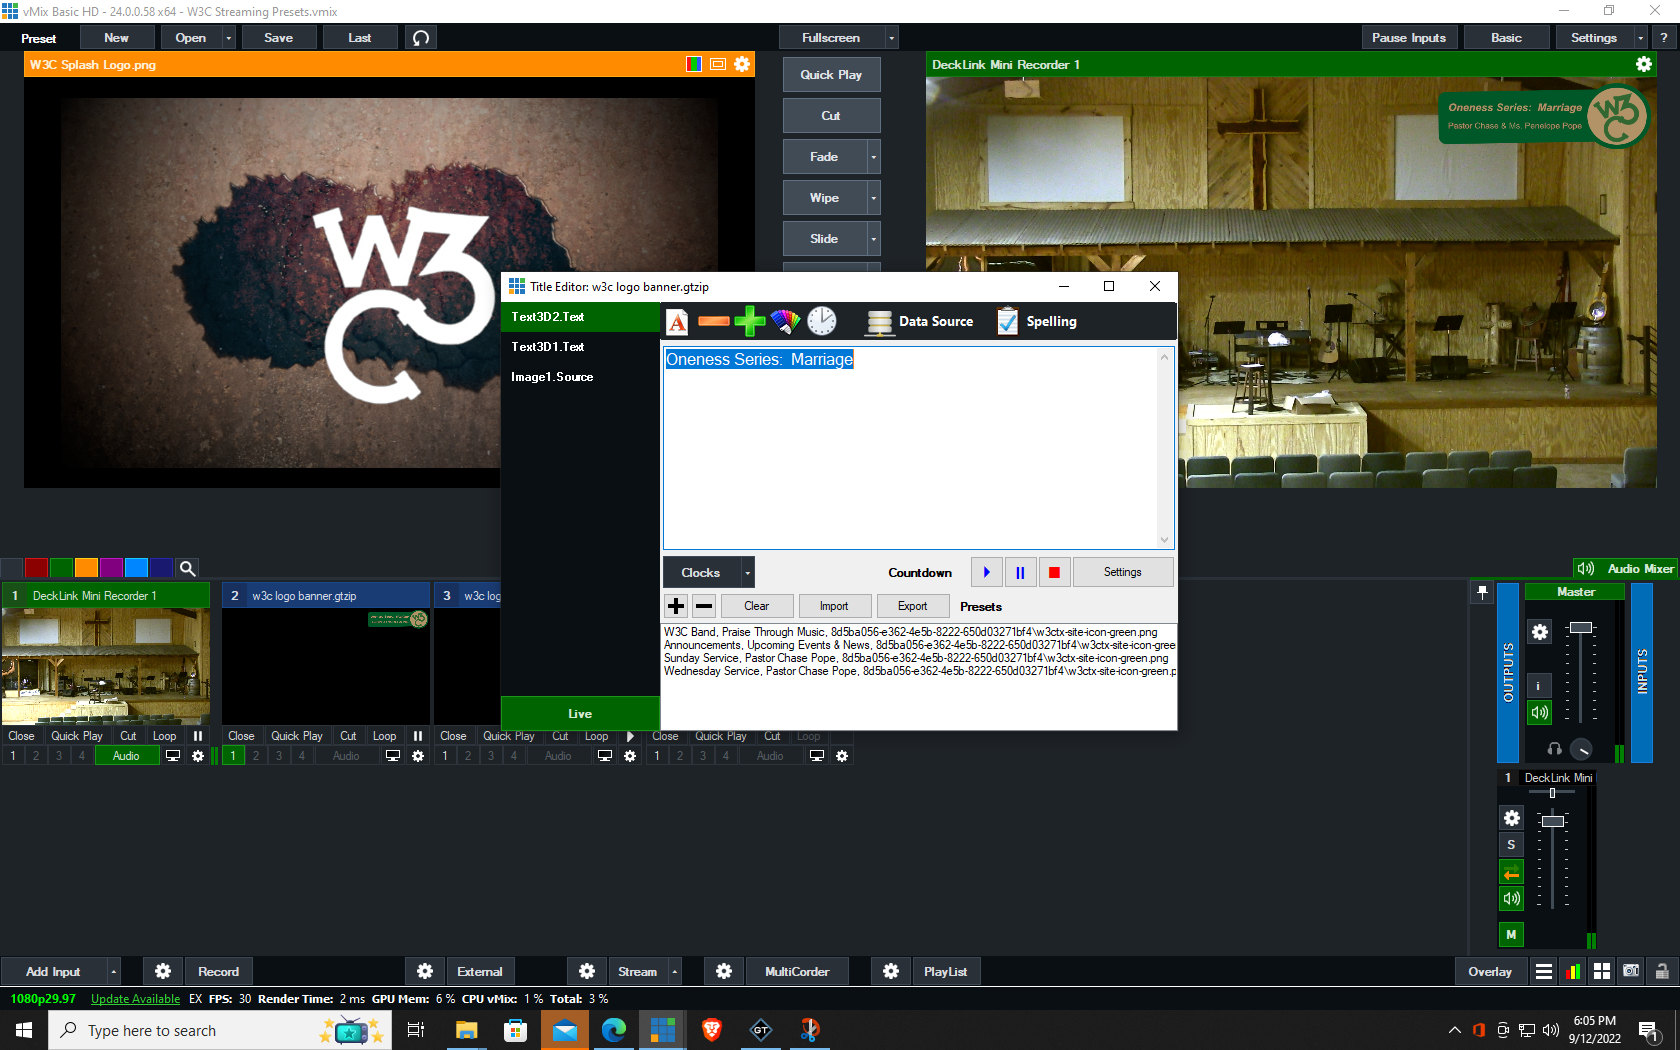Click the green Live button in Title Editor
The height and width of the screenshot is (1050, 1680).
pyautogui.click(x=580, y=713)
